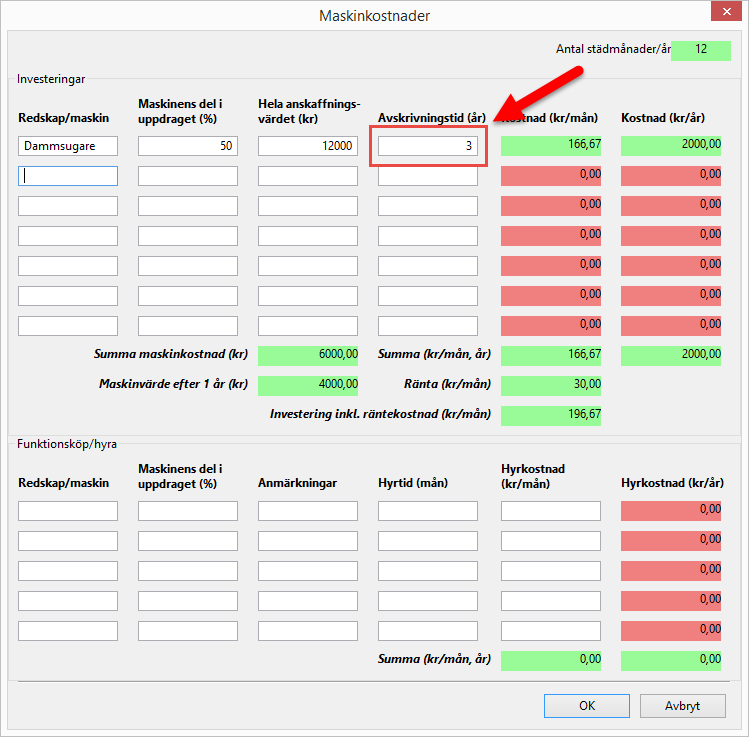This screenshot has height=737, width=749.
Task: Select the Investering inkl. räntekostnad value 196,67
Action: point(551,415)
